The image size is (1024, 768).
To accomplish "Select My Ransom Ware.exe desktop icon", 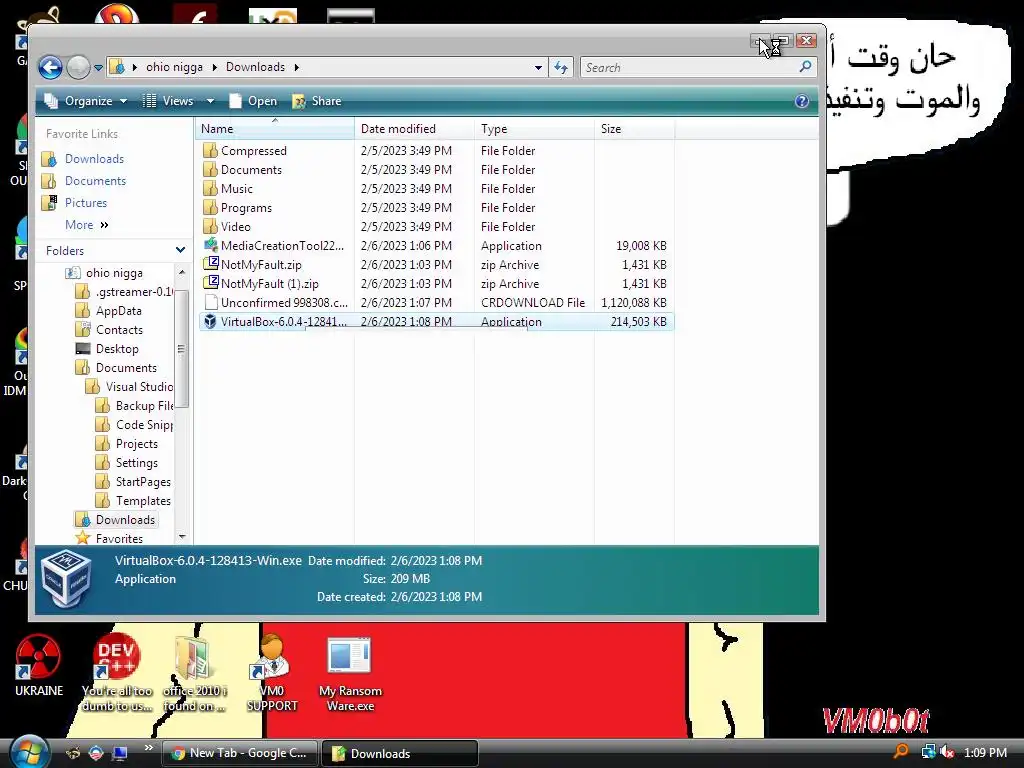I will (350, 674).
